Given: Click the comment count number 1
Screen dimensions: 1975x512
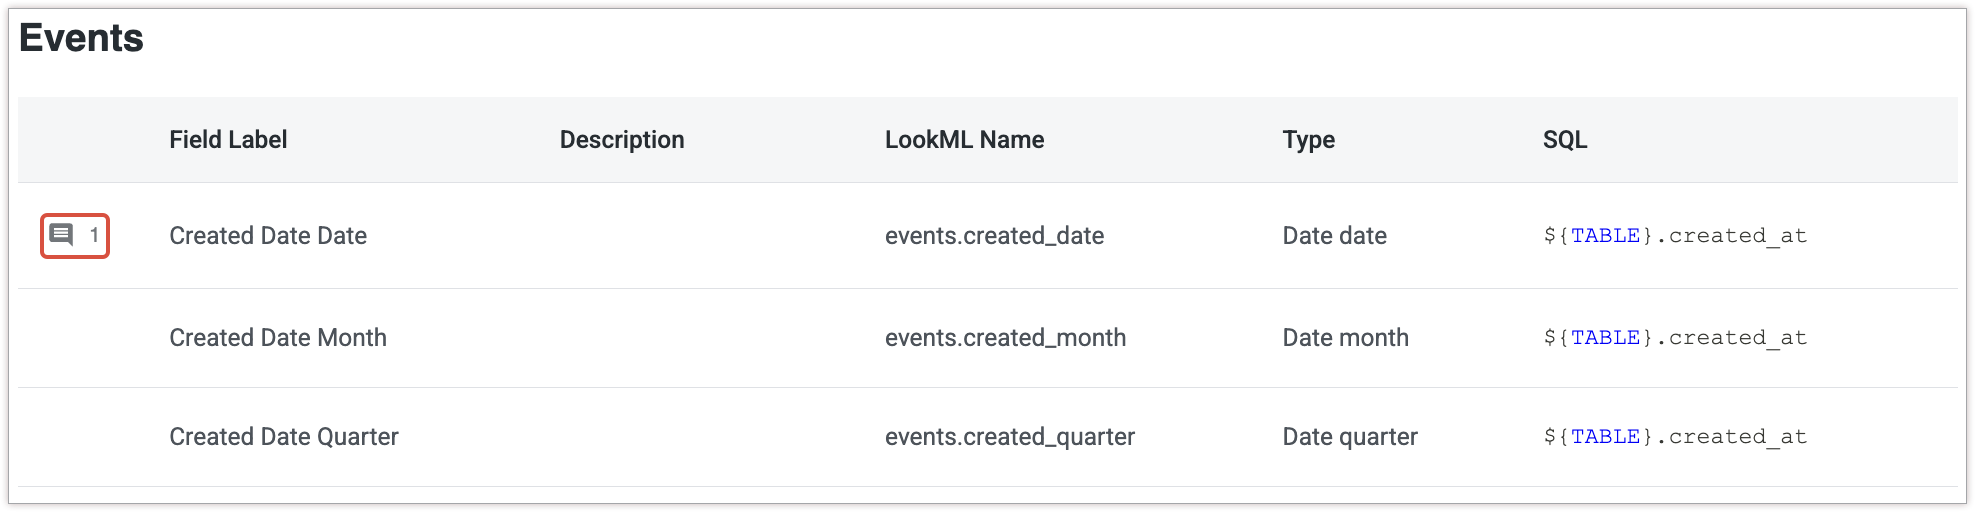Looking at the screenshot, I should coord(94,235).
